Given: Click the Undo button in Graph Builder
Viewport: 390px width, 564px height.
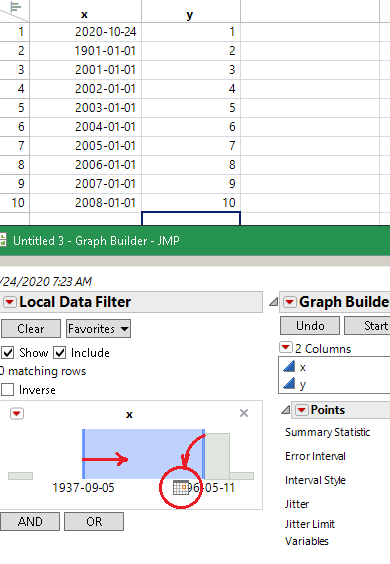Looking at the screenshot, I should [x=310, y=326].
